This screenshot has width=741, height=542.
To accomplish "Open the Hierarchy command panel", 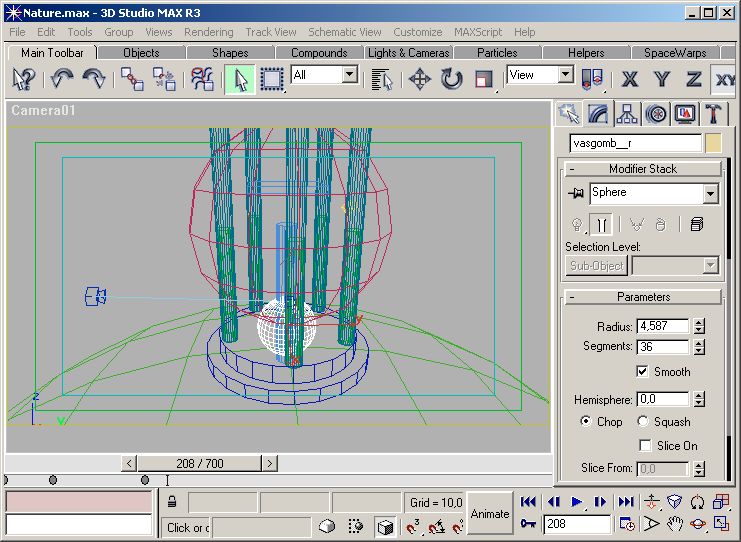I will click(627, 113).
